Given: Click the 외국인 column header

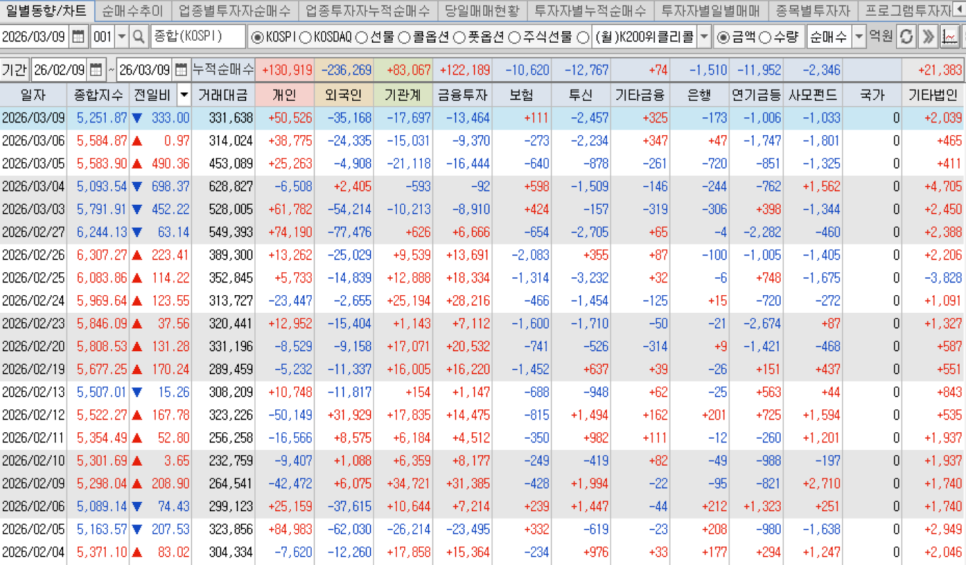Looking at the screenshot, I should point(344,95).
